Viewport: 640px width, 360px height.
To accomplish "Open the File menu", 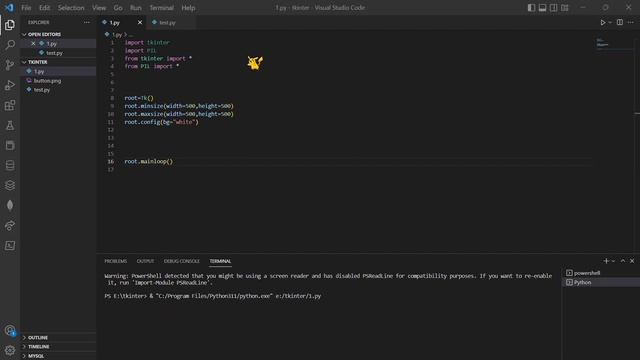I will click(x=26, y=8).
